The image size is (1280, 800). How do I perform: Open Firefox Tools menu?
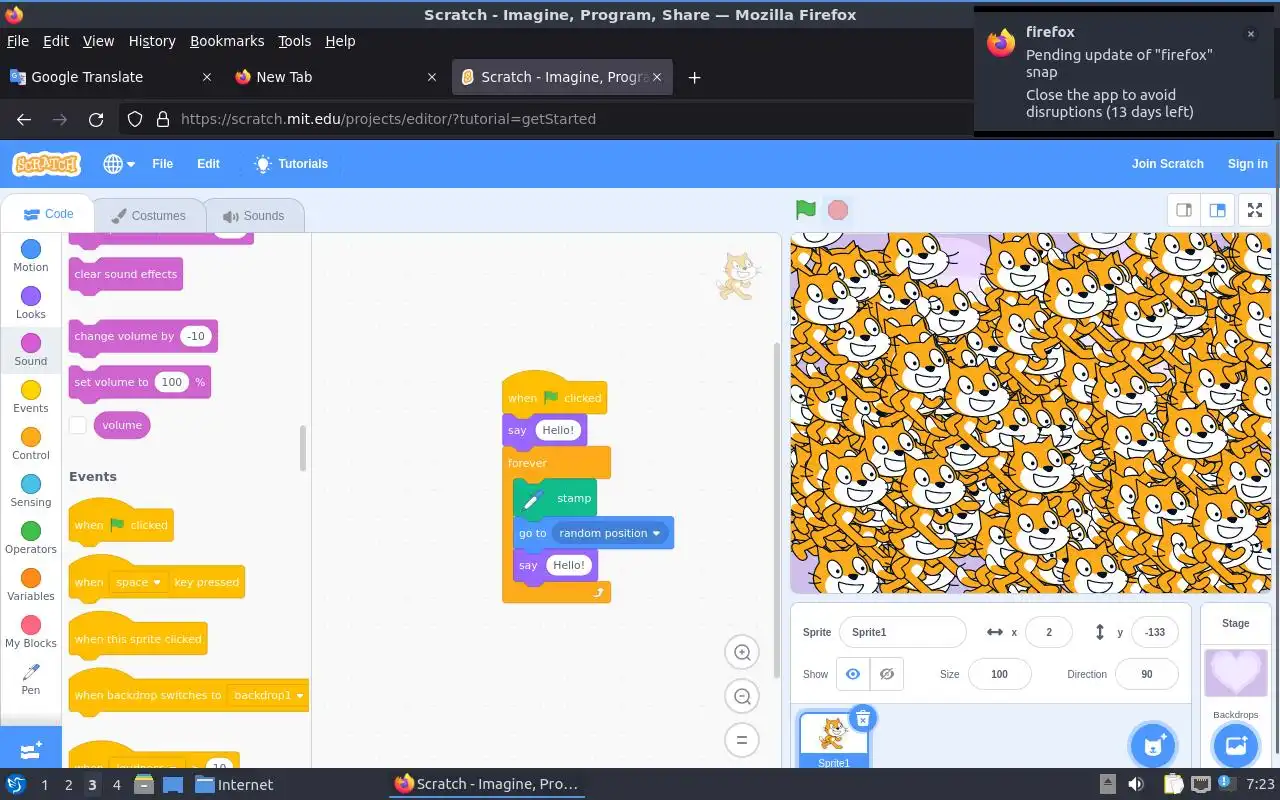(294, 41)
